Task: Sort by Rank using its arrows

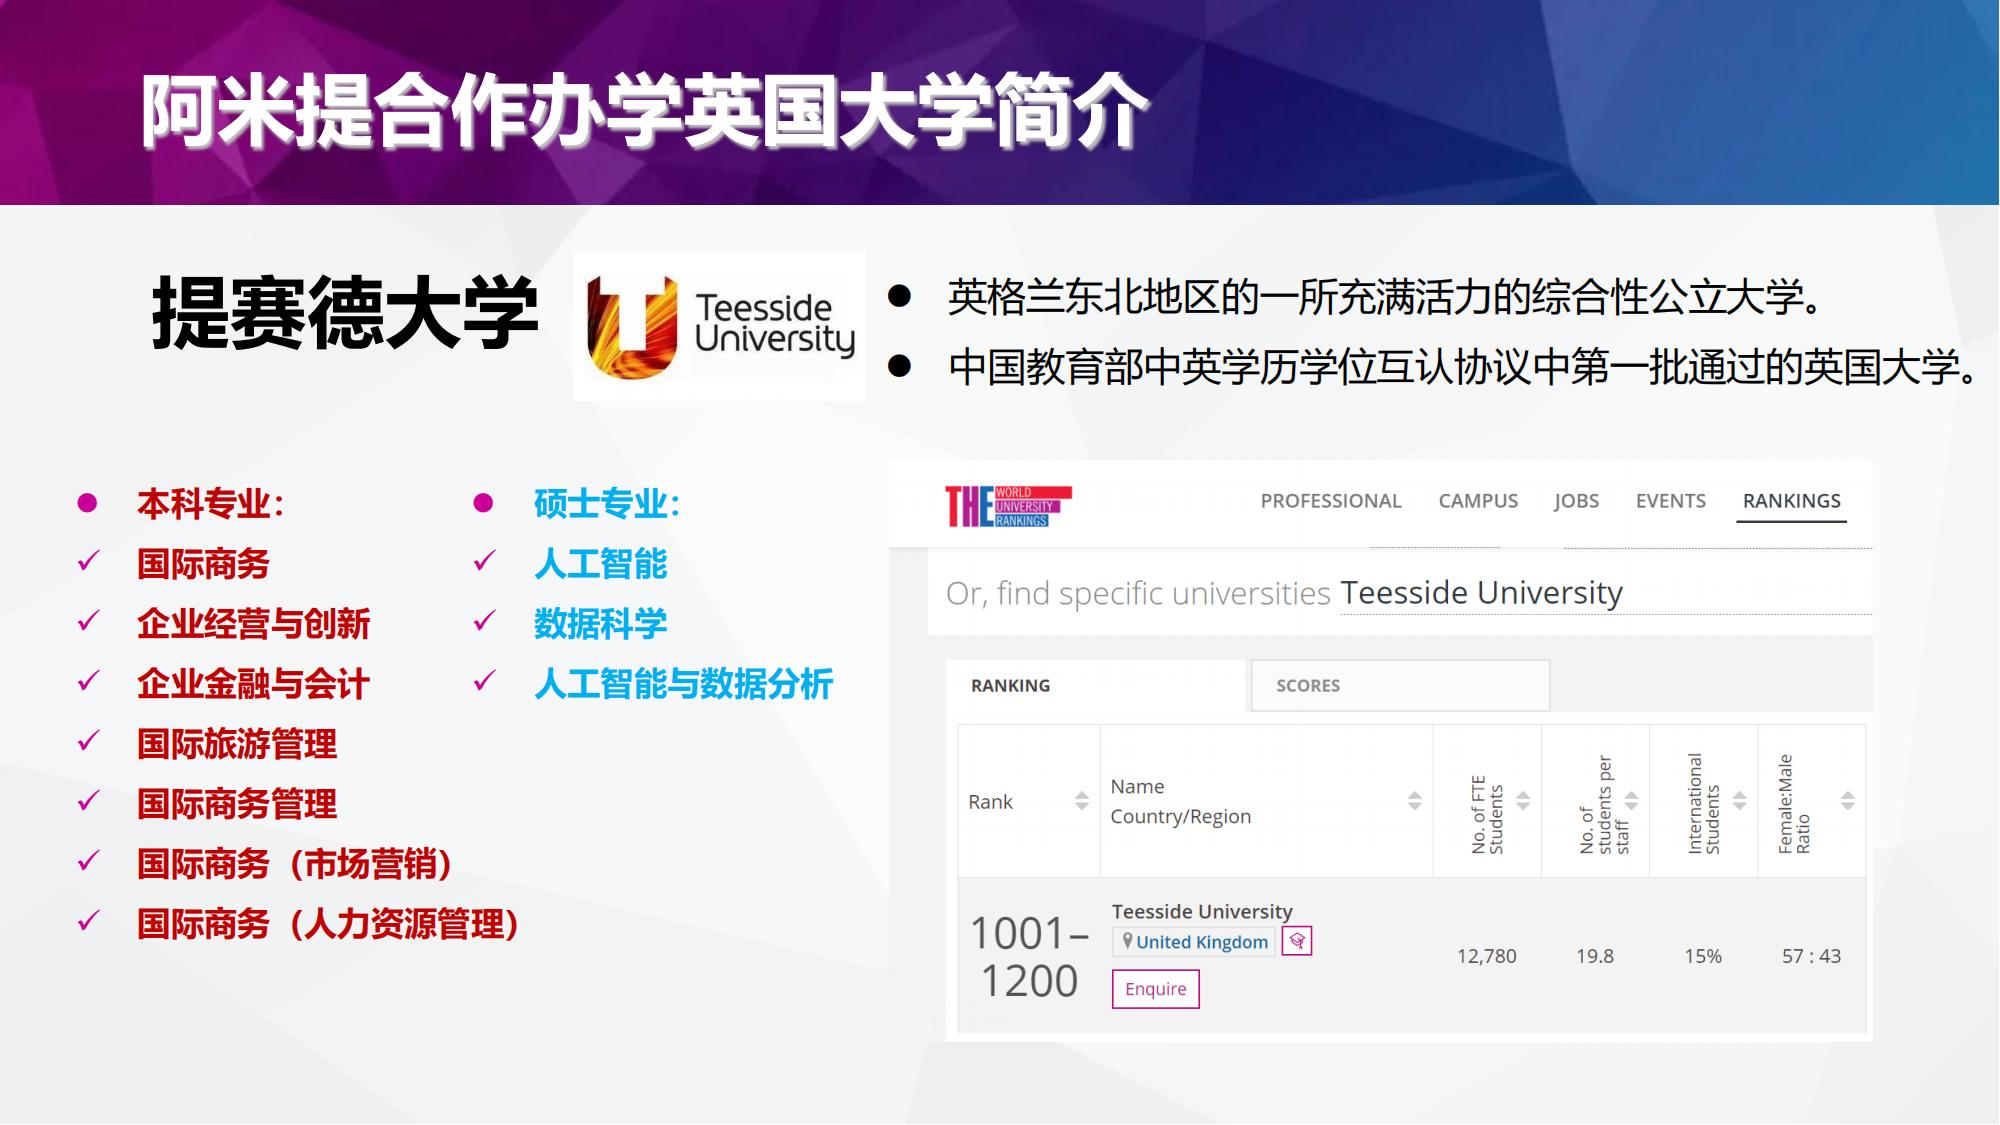Action: [x=1081, y=801]
